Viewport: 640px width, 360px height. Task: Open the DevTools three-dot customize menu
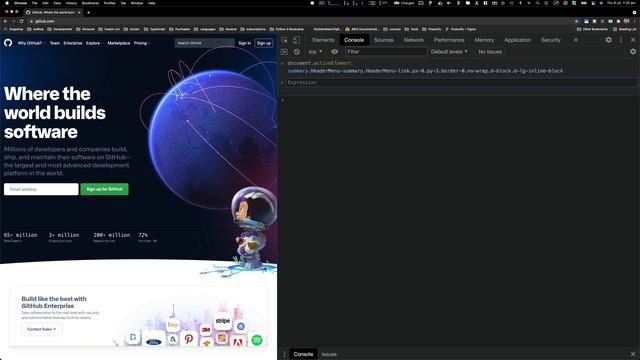[621, 40]
